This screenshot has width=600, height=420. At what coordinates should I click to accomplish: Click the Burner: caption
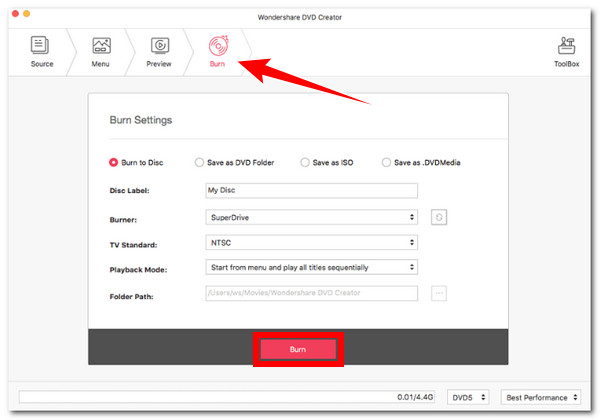point(123,220)
